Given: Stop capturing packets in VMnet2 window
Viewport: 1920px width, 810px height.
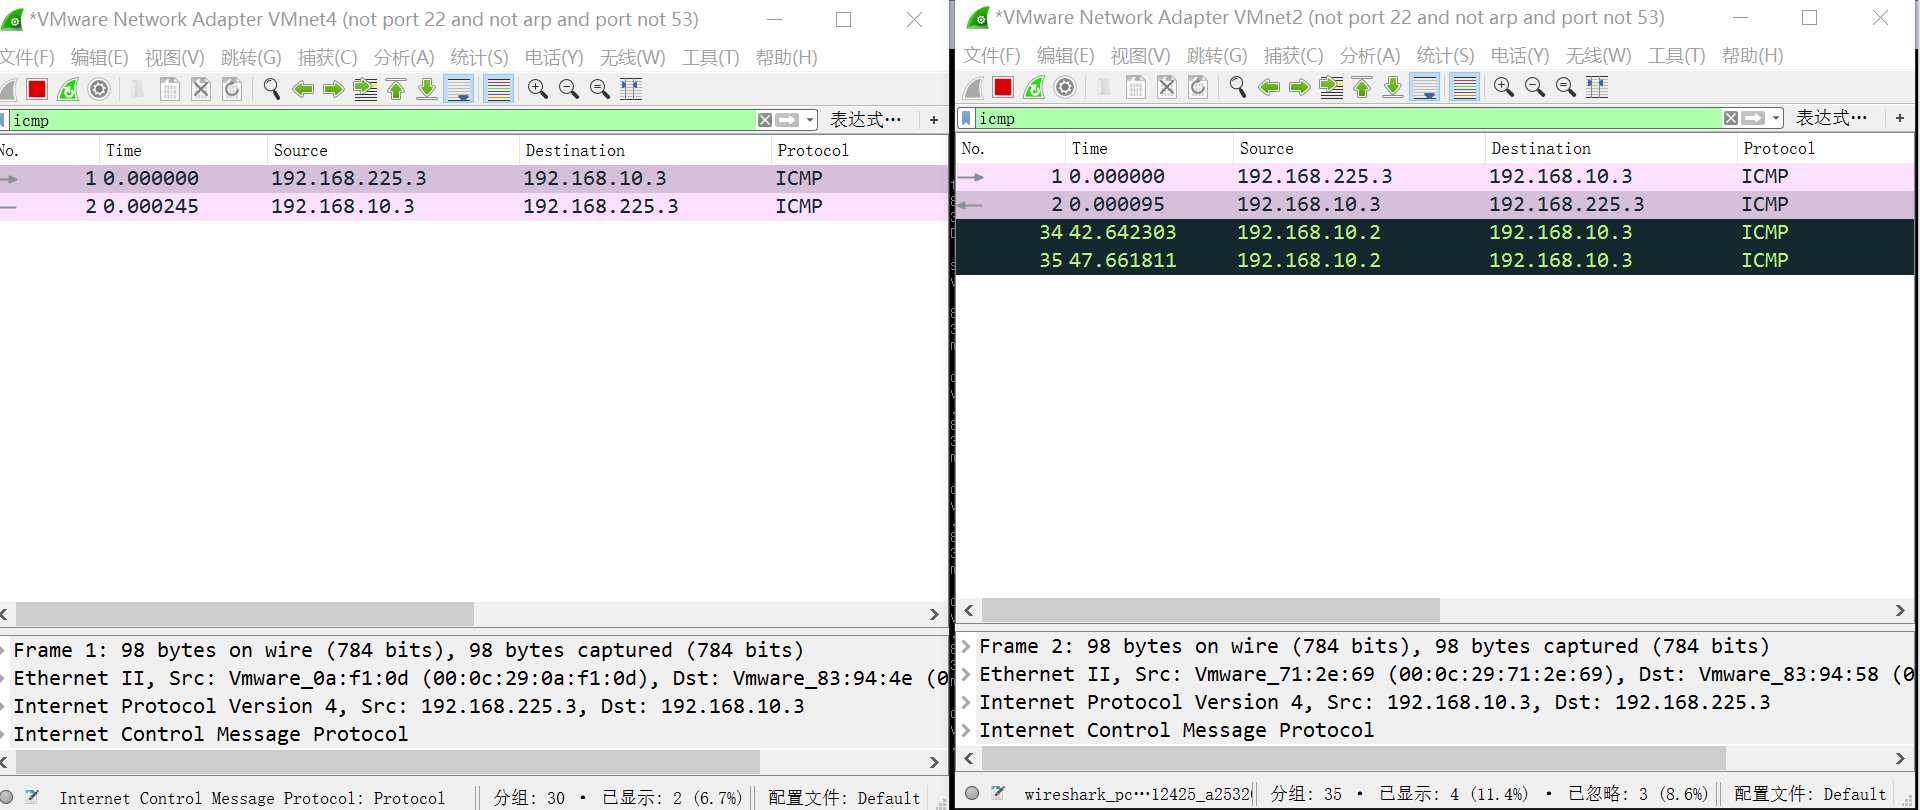Looking at the screenshot, I should click(x=1003, y=87).
